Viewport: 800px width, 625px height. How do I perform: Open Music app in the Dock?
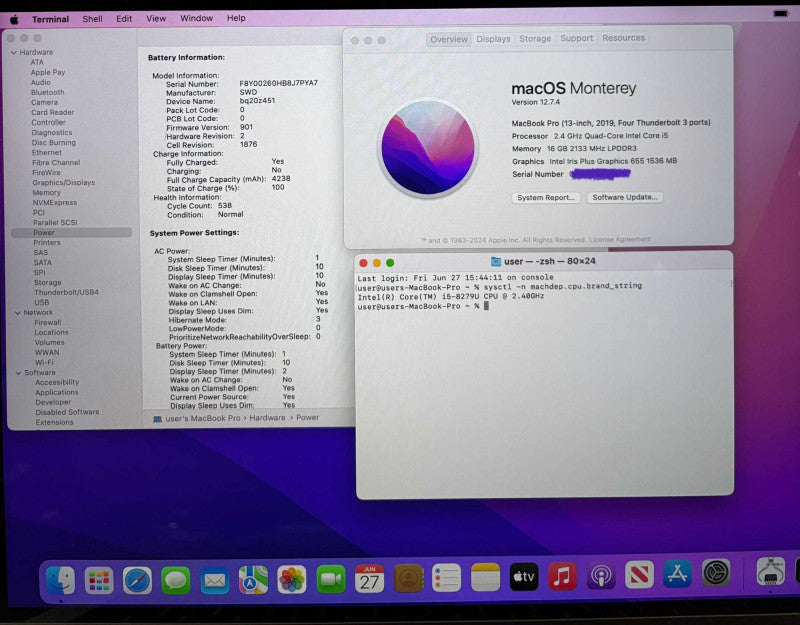pyautogui.click(x=562, y=576)
